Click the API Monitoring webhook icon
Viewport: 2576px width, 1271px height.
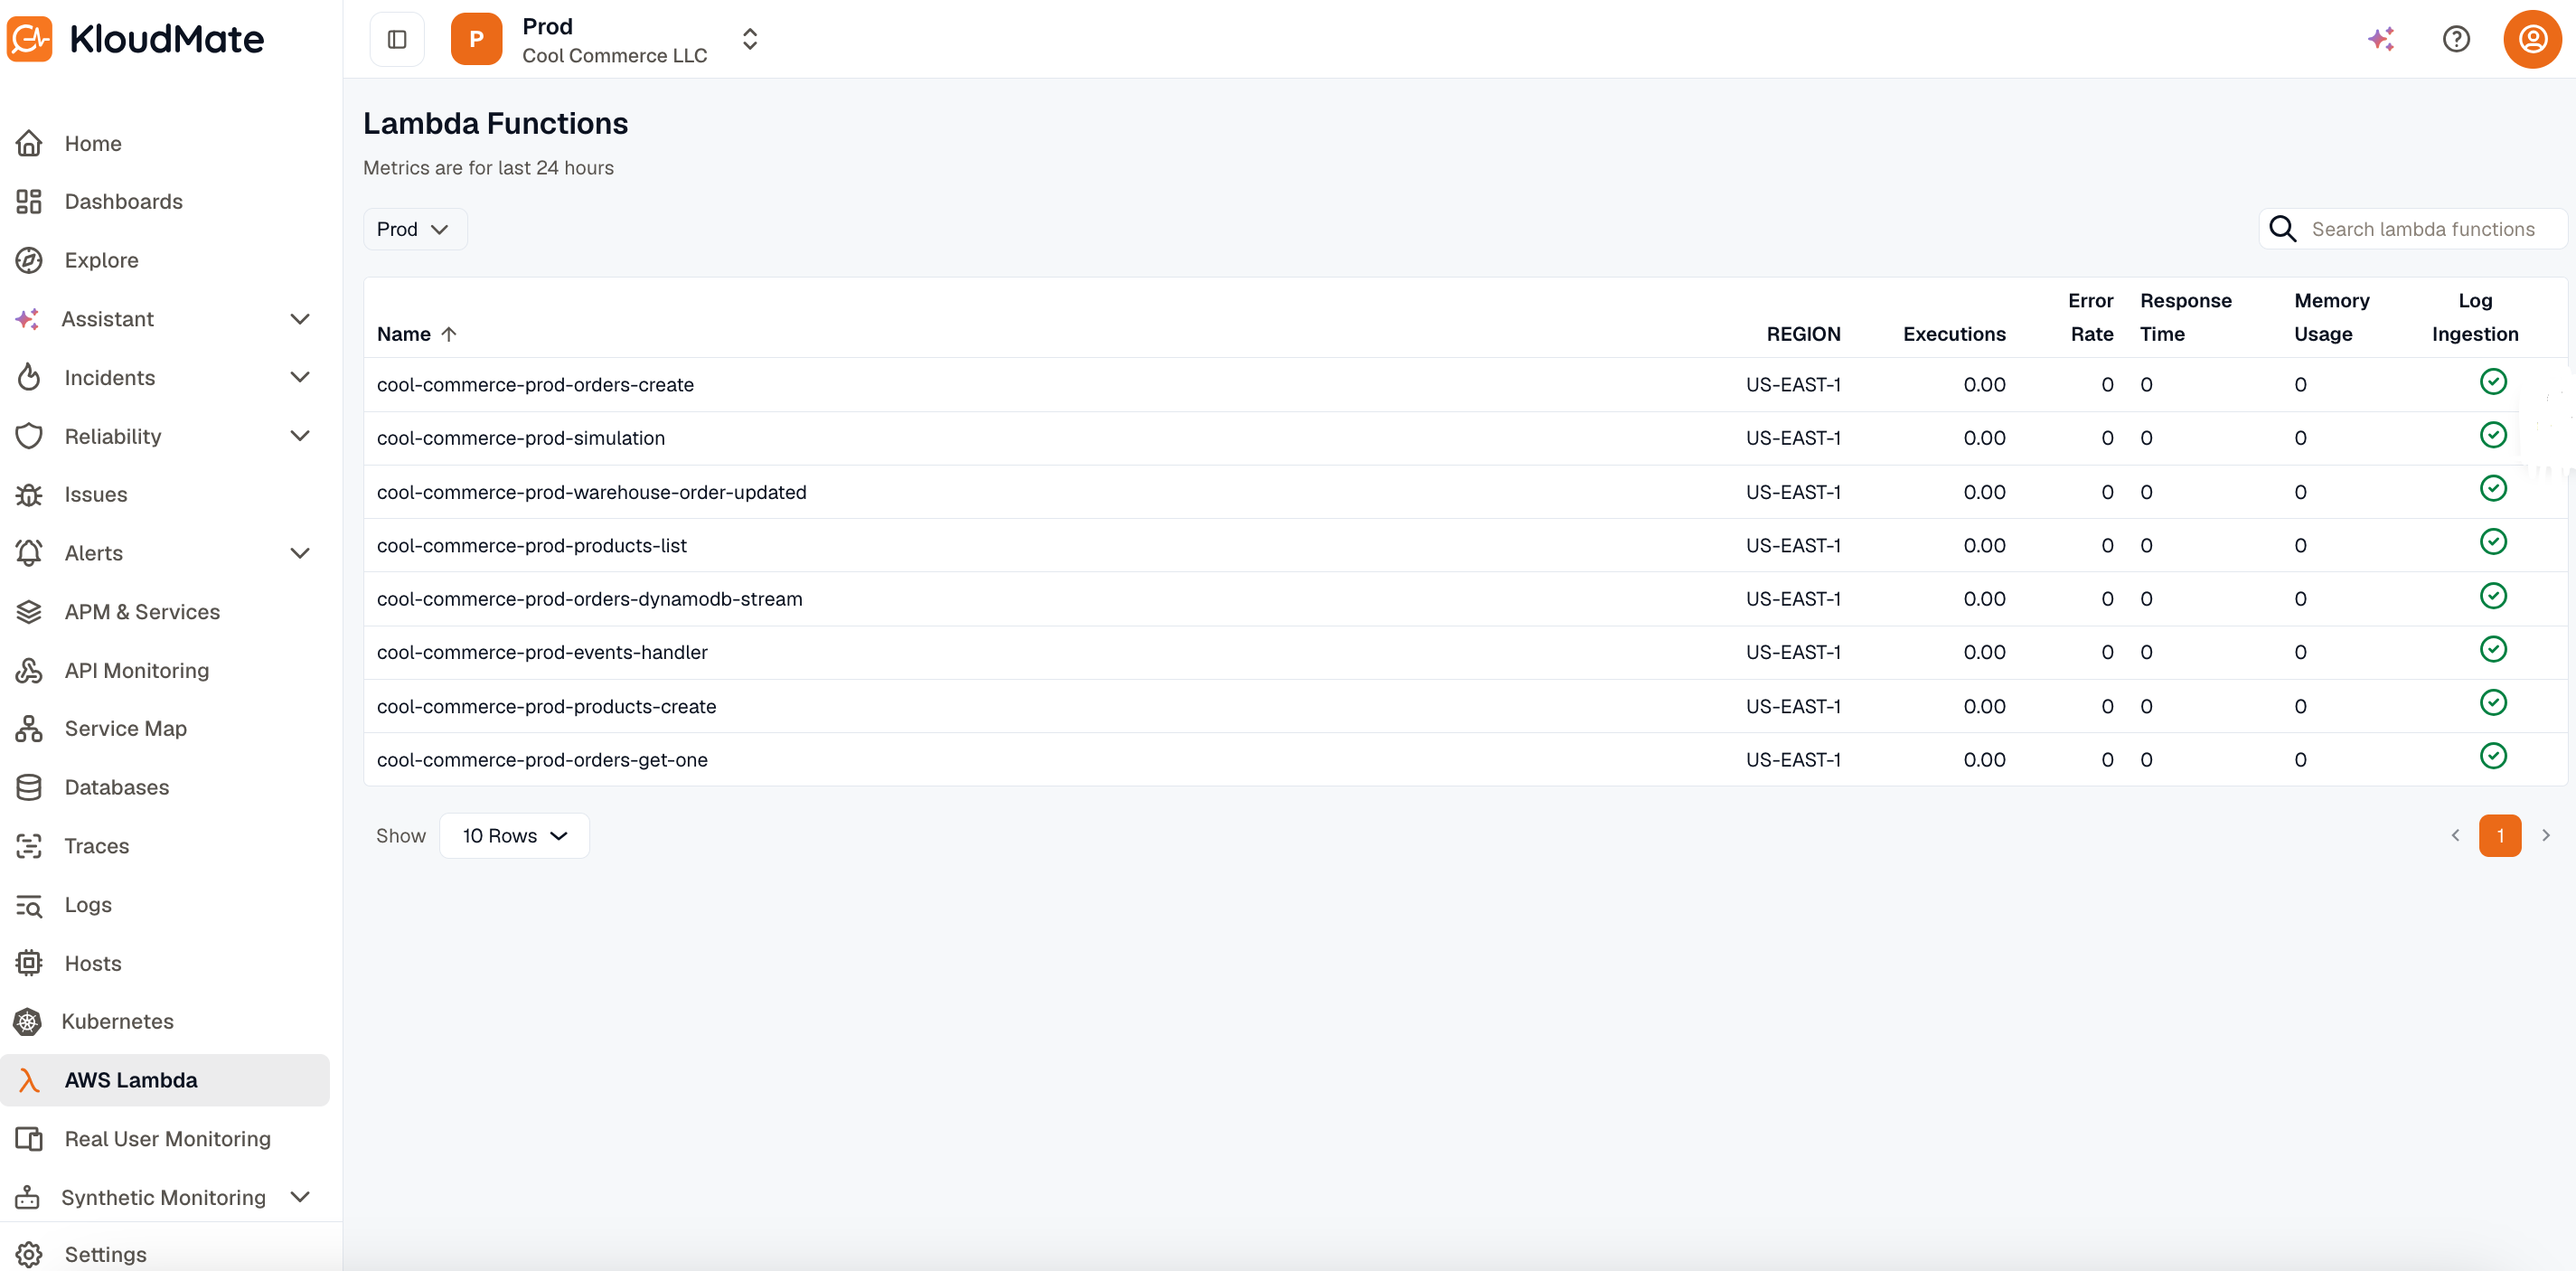29,670
